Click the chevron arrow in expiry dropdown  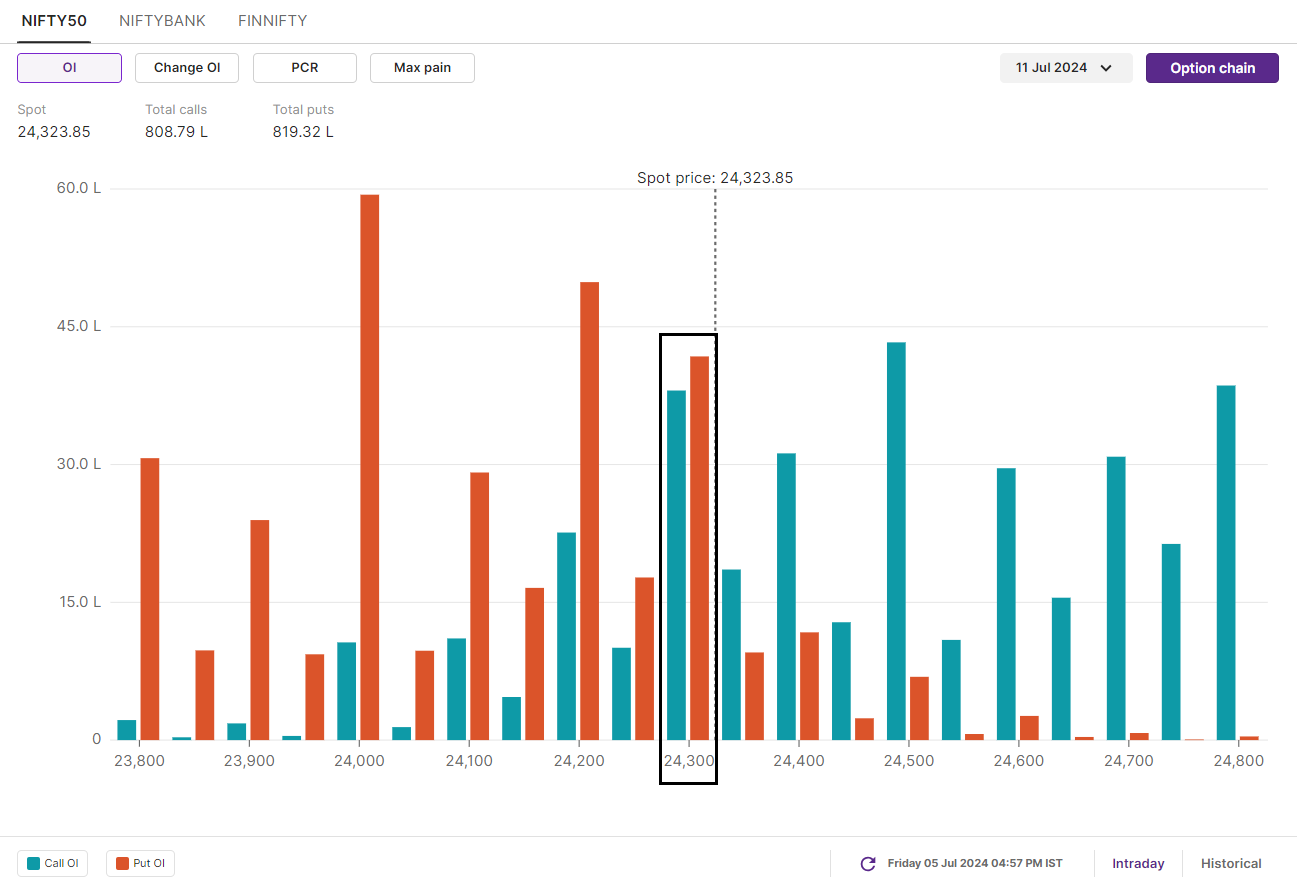[x=1106, y=68]
